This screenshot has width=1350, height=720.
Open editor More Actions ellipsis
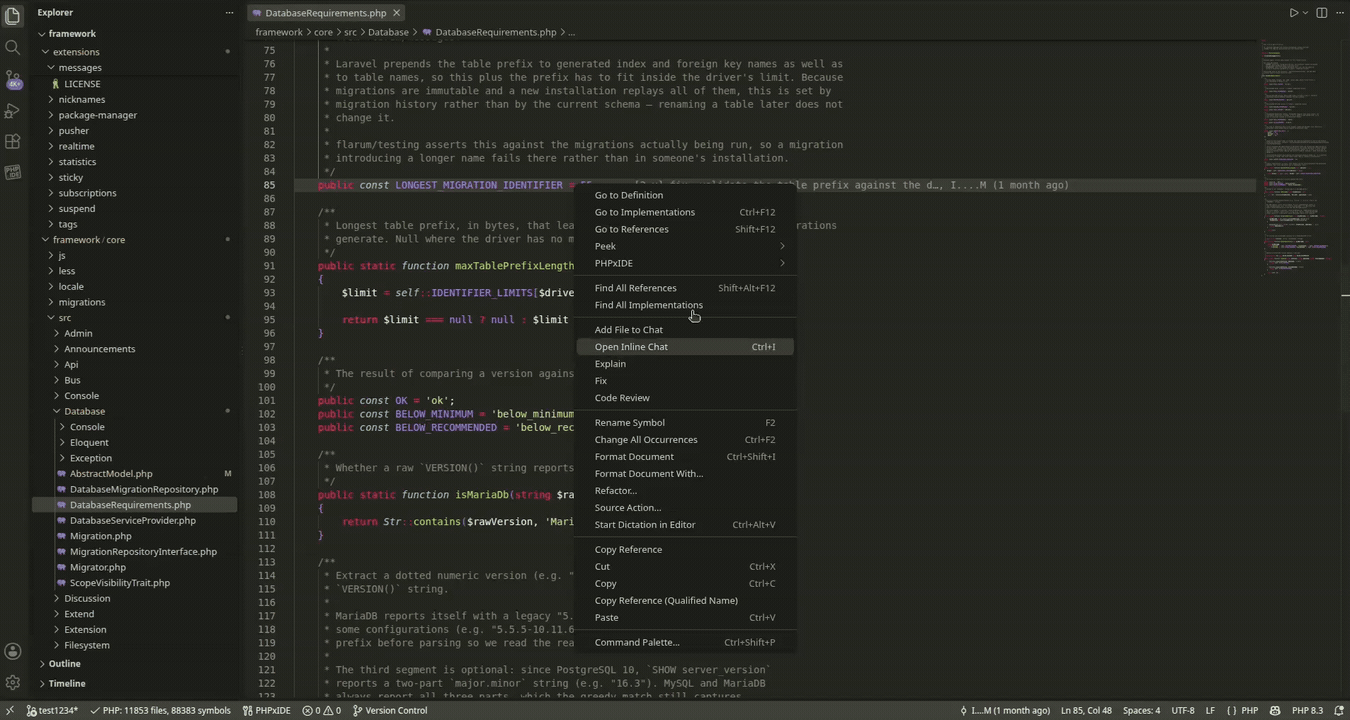click(1339, 13)
